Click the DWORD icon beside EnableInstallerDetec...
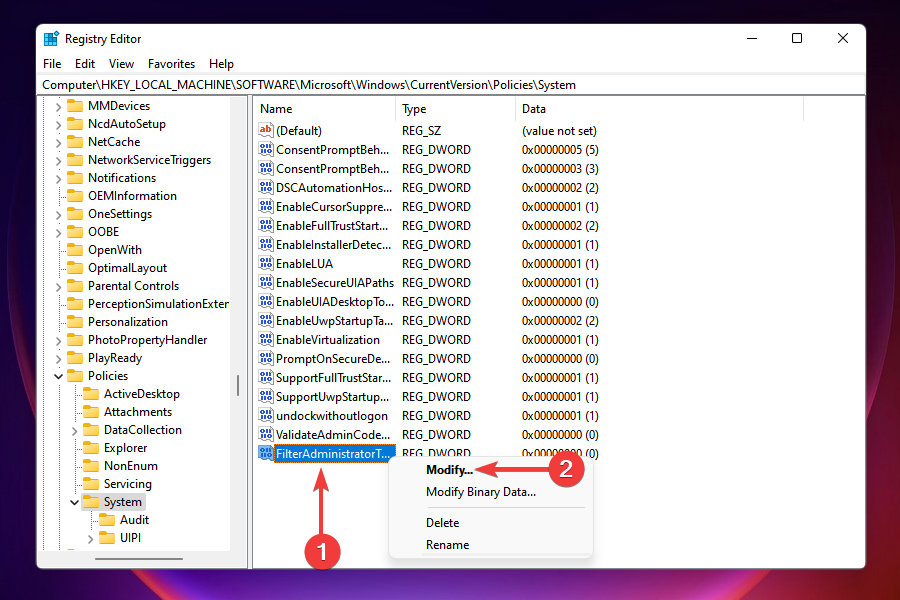The height and width of the screenshot is (600, 900). point(265,244)
